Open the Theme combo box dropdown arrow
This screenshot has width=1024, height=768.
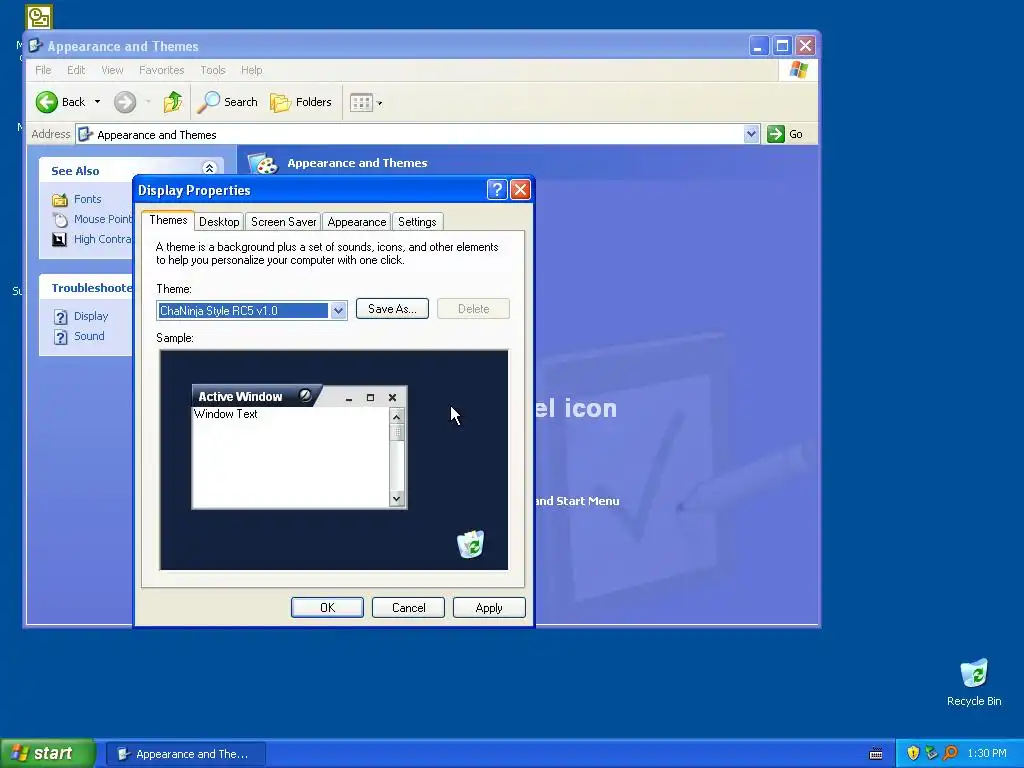click(338, 311)
